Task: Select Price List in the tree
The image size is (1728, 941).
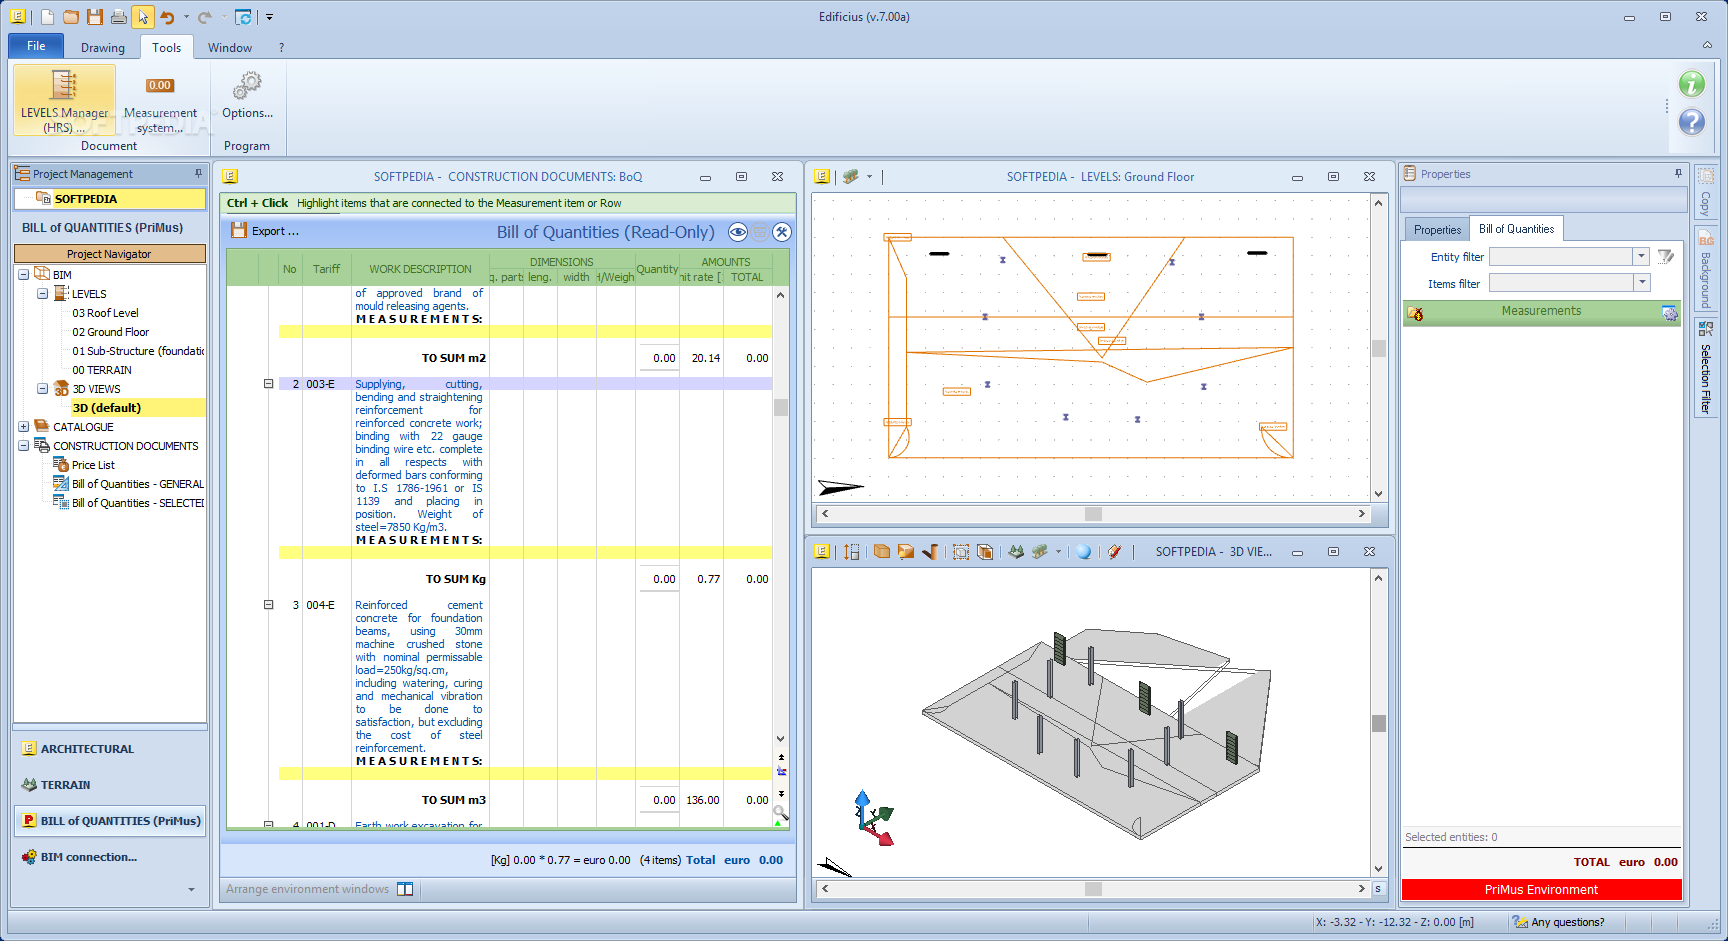Action: coord(93,465)
